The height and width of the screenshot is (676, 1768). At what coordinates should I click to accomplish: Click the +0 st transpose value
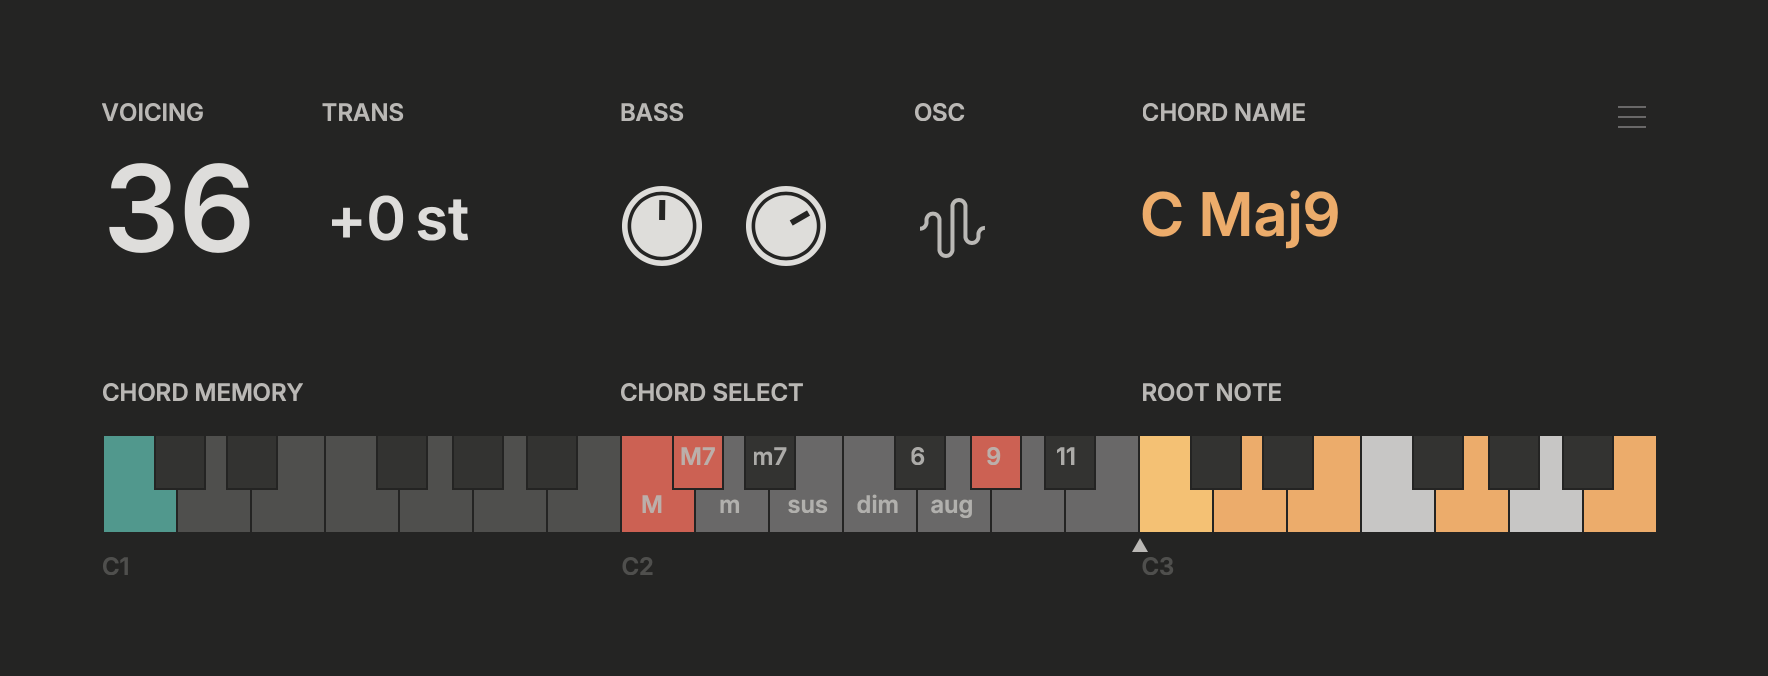pos(400,220)
